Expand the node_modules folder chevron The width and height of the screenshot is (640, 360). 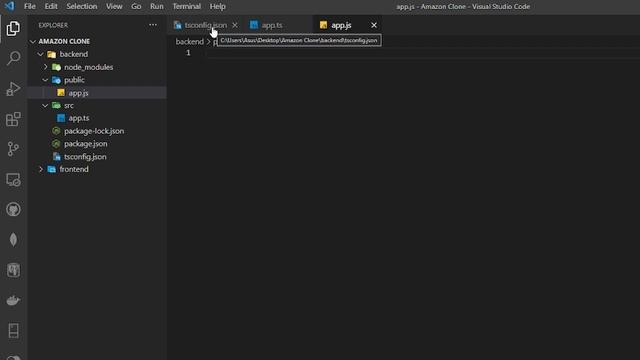click(45, 67)
